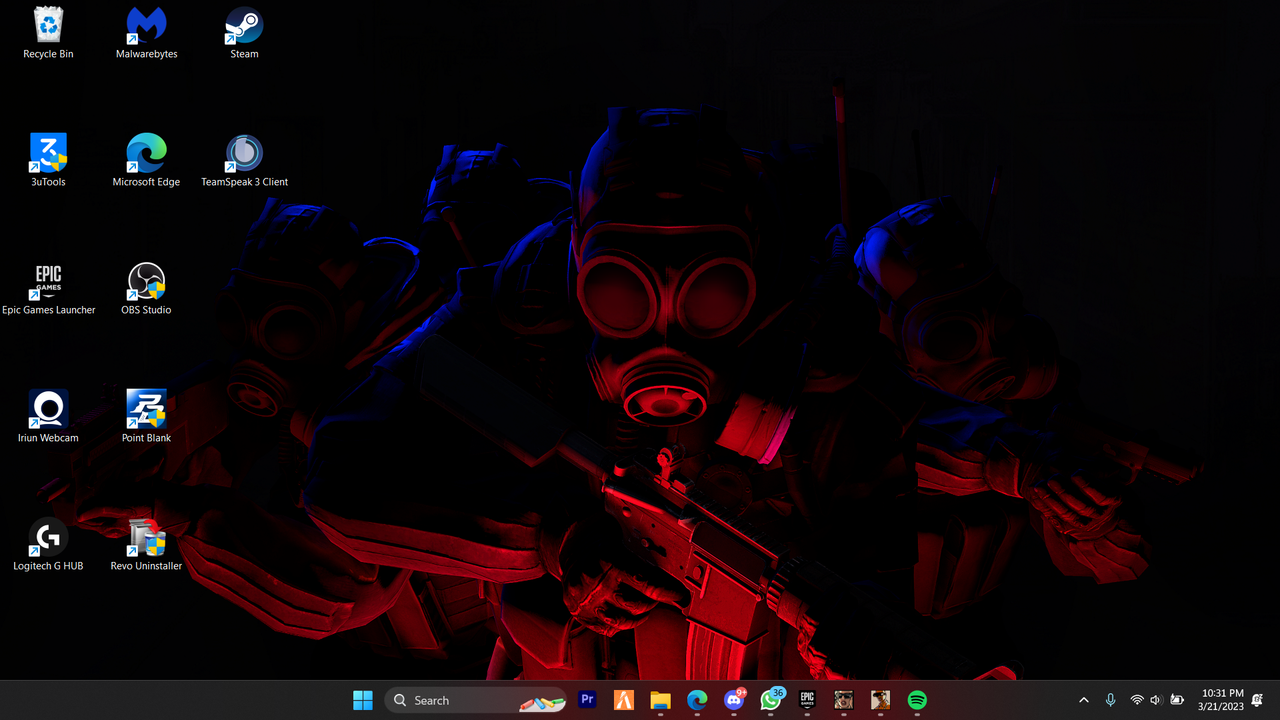Open Epic Games from the taskbar
This screenshot has width=1280, height=720.
[807, 700]
